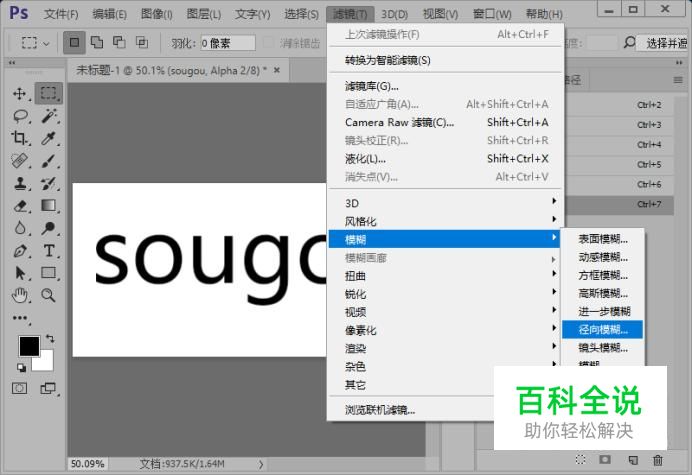692x475 pixels.
Task: Select the Brush tool
Action: click(x=49, y=161)
